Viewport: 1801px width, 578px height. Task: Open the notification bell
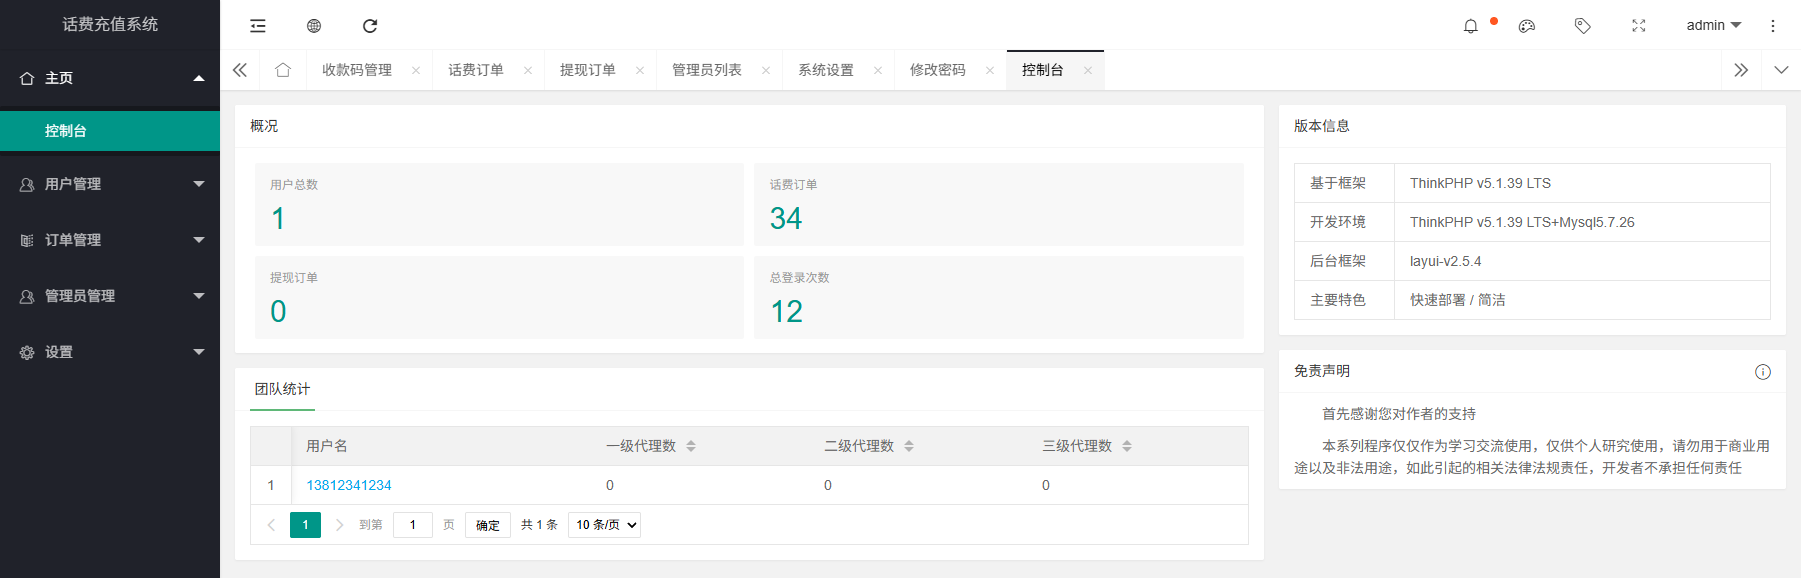click(x=1470, y=26)
